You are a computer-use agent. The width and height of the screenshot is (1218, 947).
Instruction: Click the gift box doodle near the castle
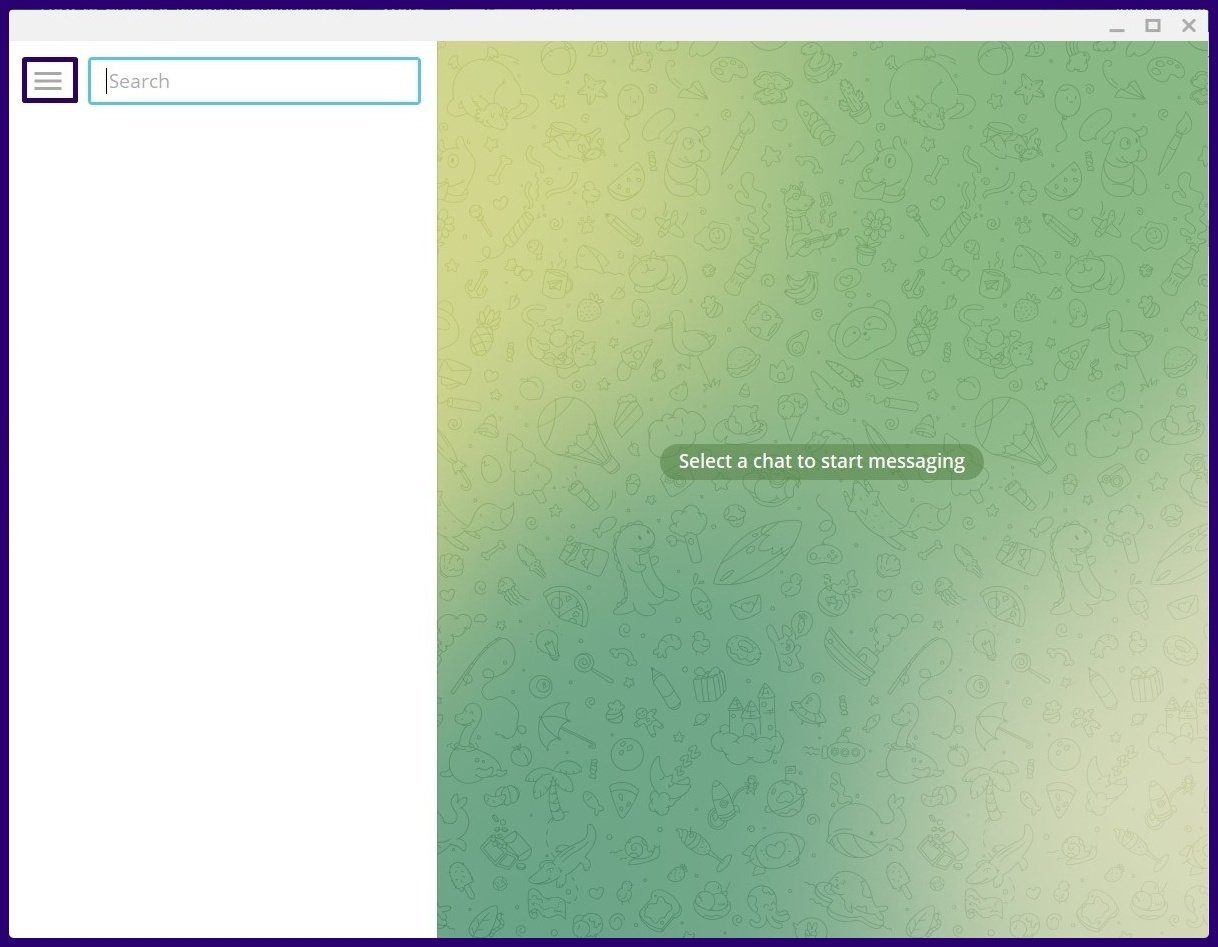point(709,684)
